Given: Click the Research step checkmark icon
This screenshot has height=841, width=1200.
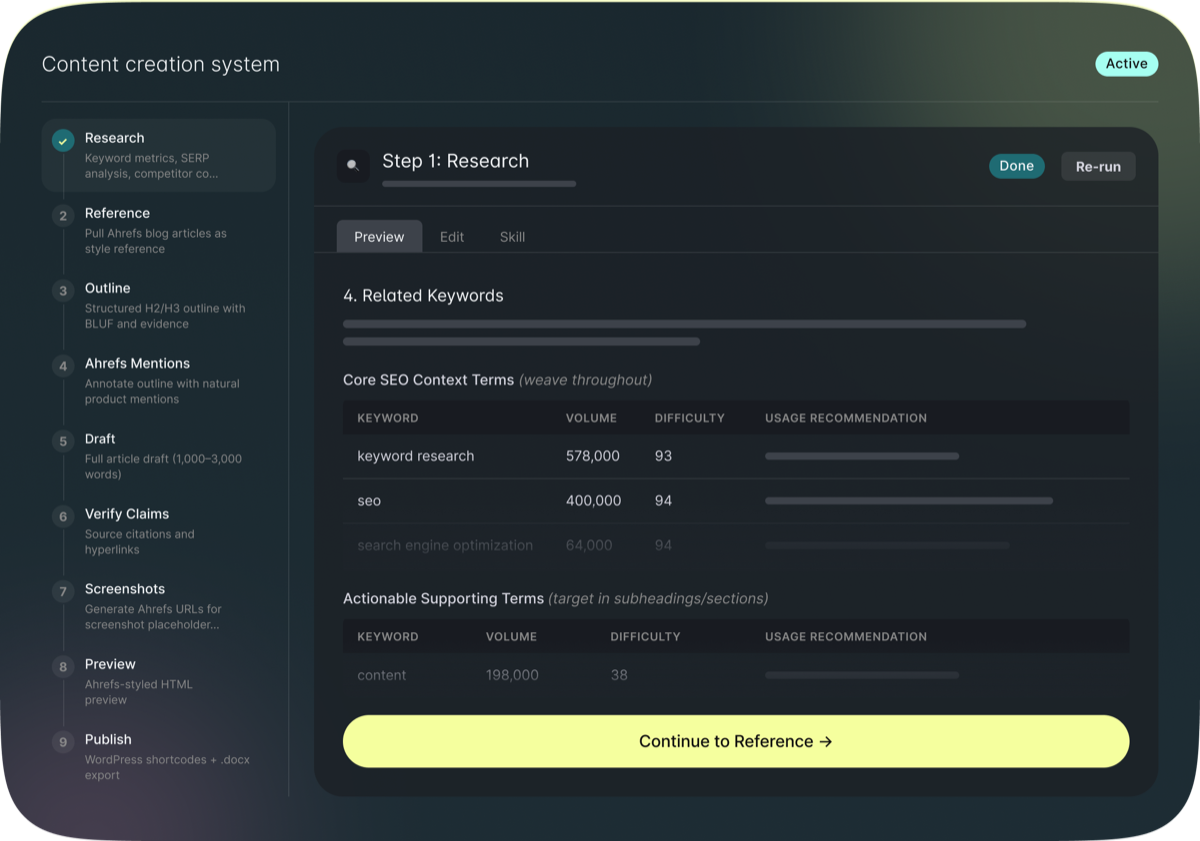Looking at the screenshot, I should [x=63, y=141].
